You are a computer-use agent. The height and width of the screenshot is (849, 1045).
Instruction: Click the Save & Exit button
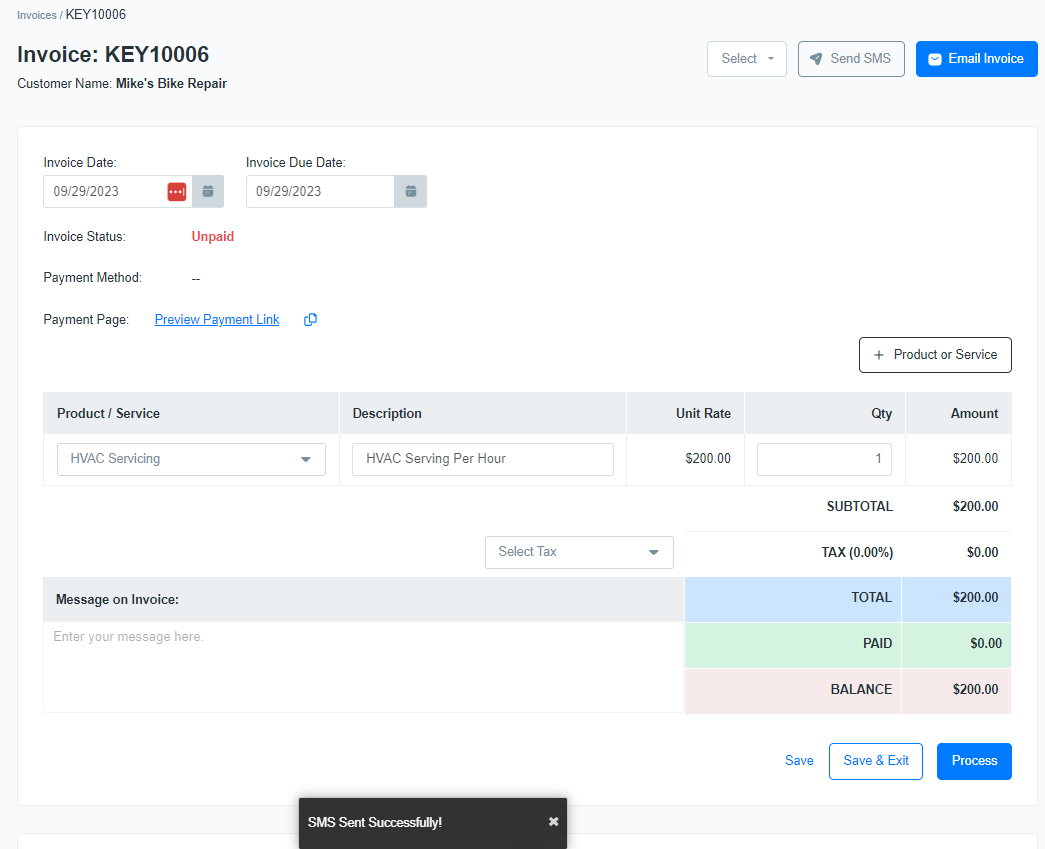click(x=876, y=761)
